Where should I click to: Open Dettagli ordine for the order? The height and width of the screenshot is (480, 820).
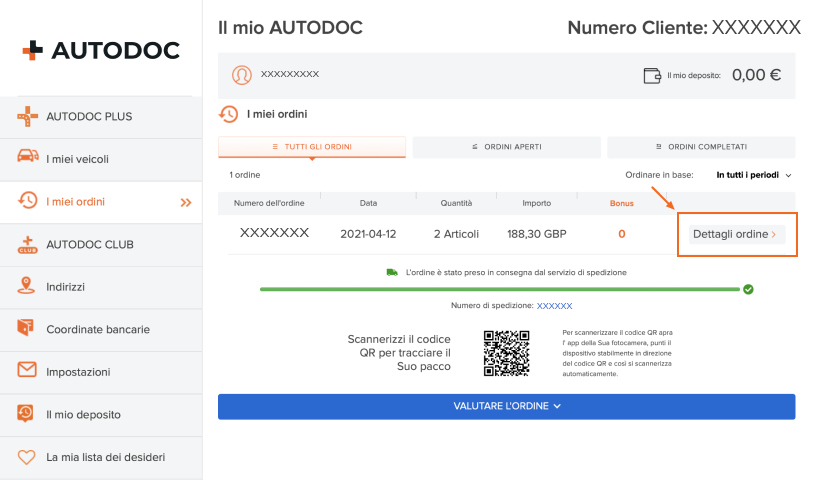[736, 234]
